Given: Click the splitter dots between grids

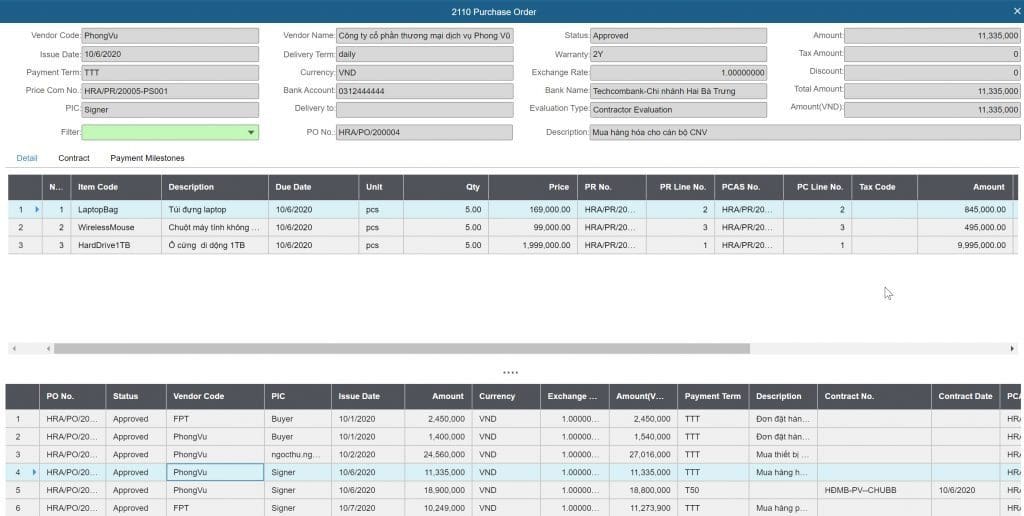Looking at the screenshot, I should [x=511, y=372].
